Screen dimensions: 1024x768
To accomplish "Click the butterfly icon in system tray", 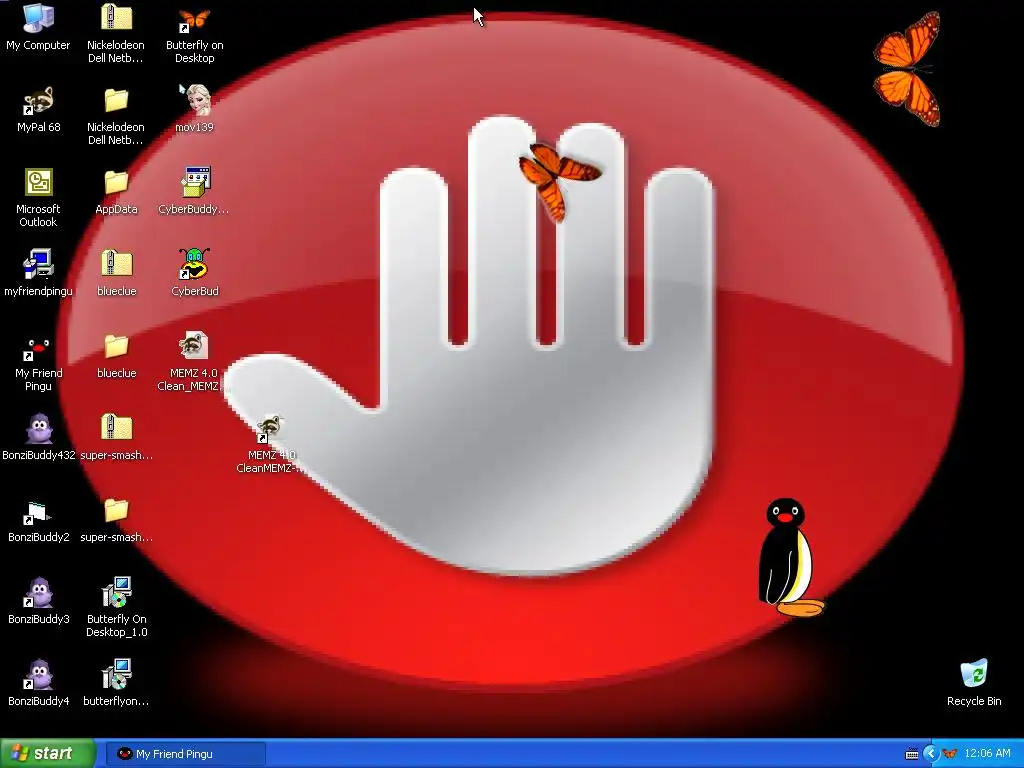I will pos(950,754).
